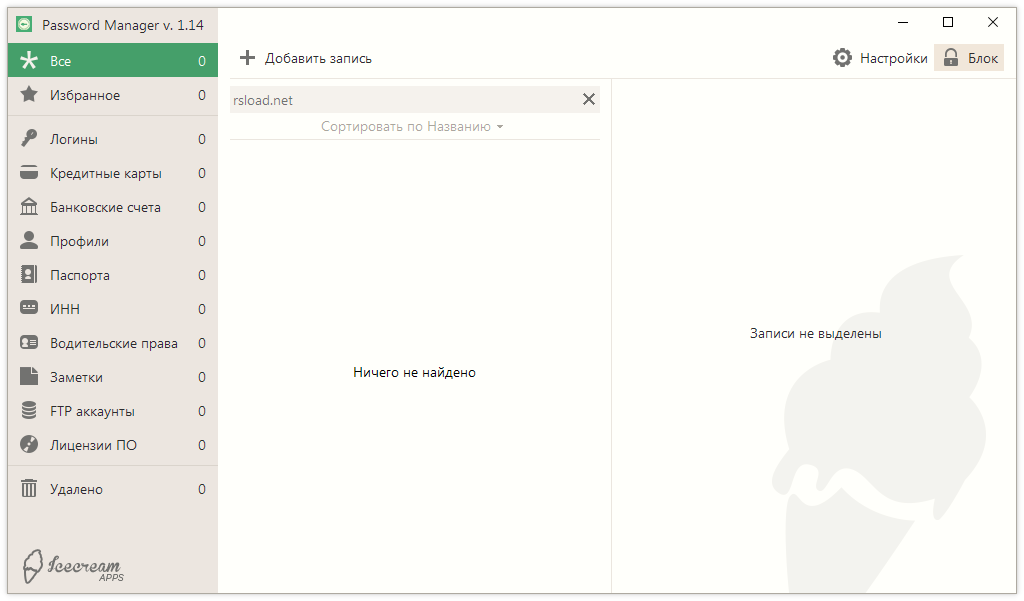Click the rsload.net search input field
Image resolution: width=1024 pixels, height=601 pixels.
pyautogui.click(x=400, y=99)
